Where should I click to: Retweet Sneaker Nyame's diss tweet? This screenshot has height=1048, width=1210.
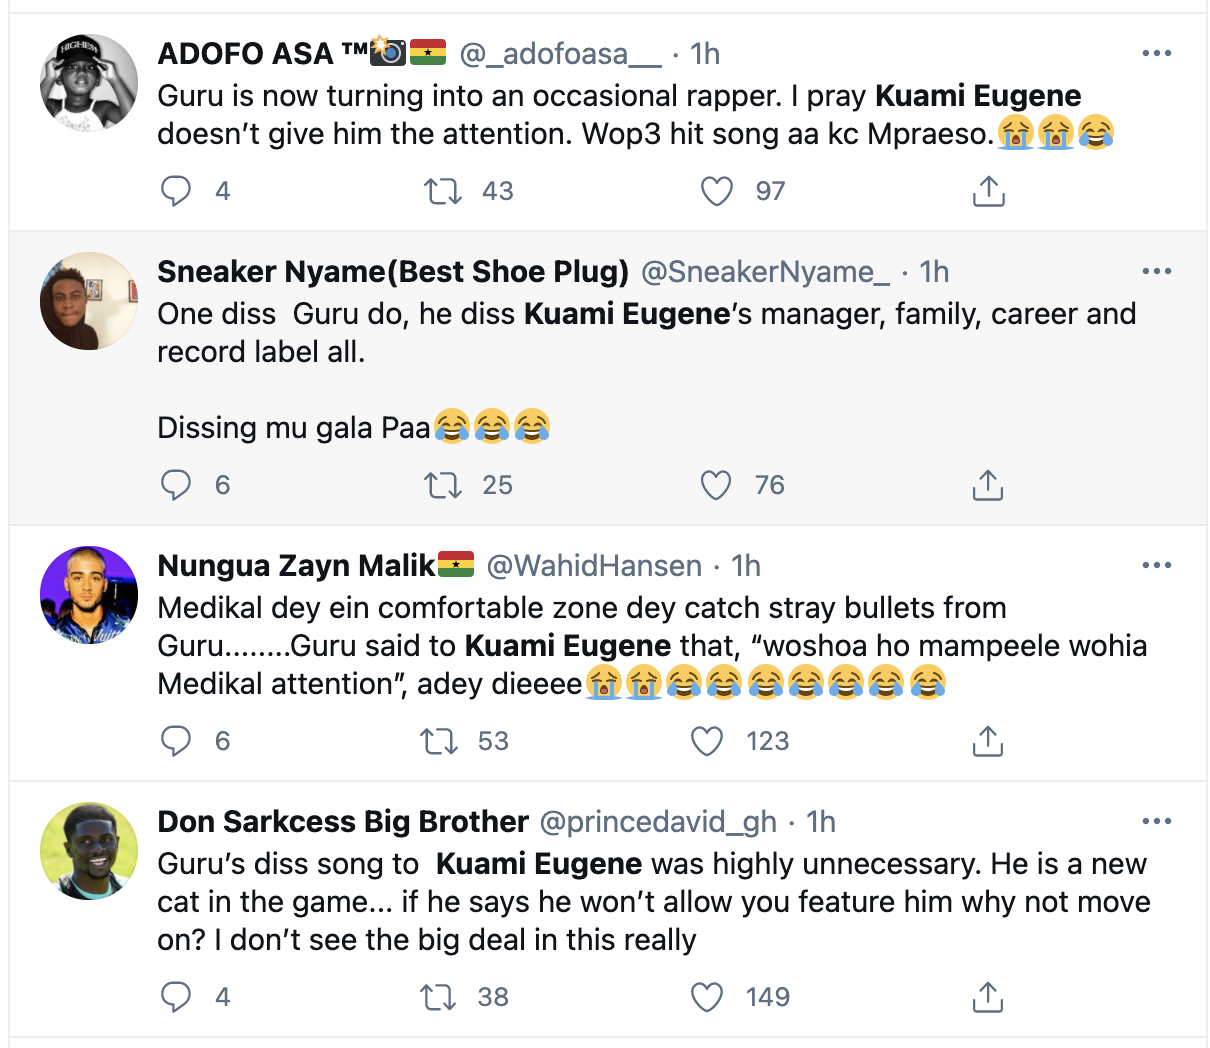pyautogui.click(x=442, y=485)
